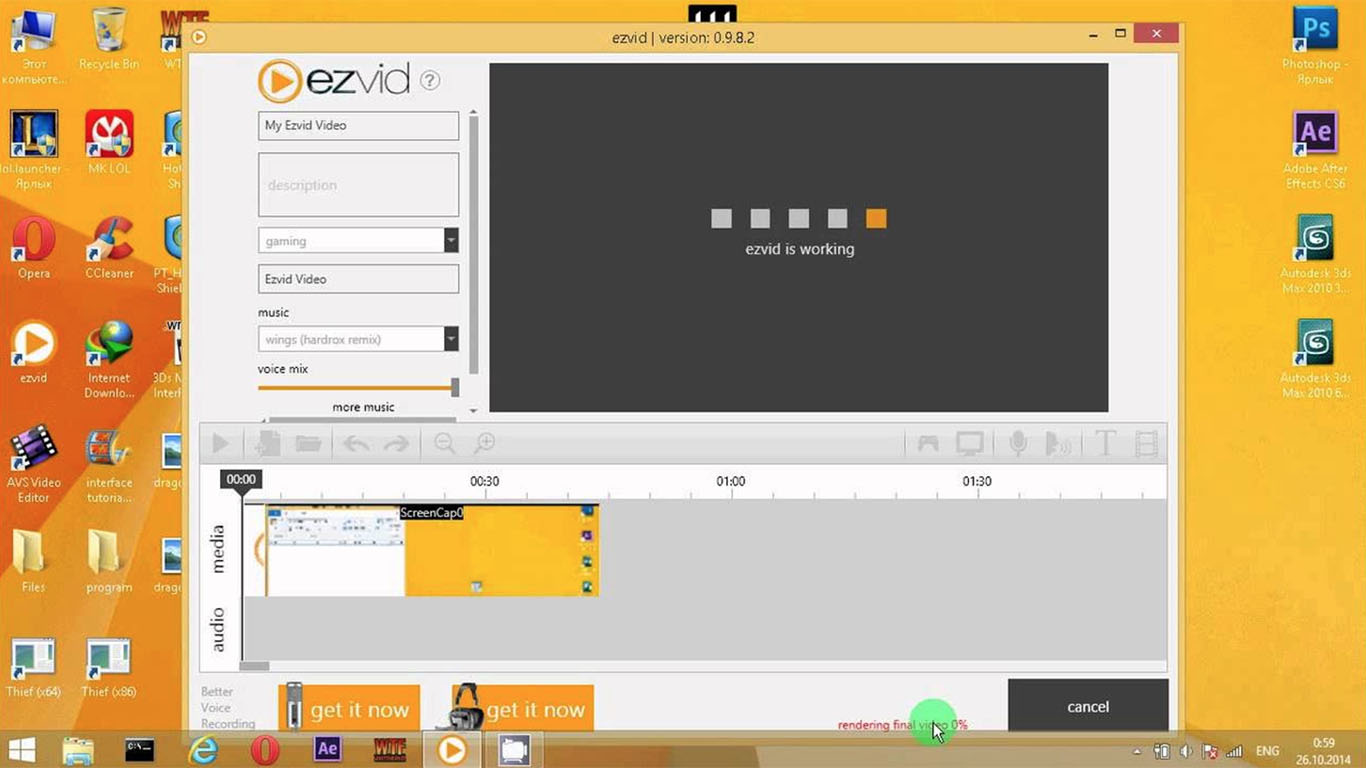Viewport: 1366px width, 768px height.
Task: Select the media track label
Action: [x=218, y=548]
